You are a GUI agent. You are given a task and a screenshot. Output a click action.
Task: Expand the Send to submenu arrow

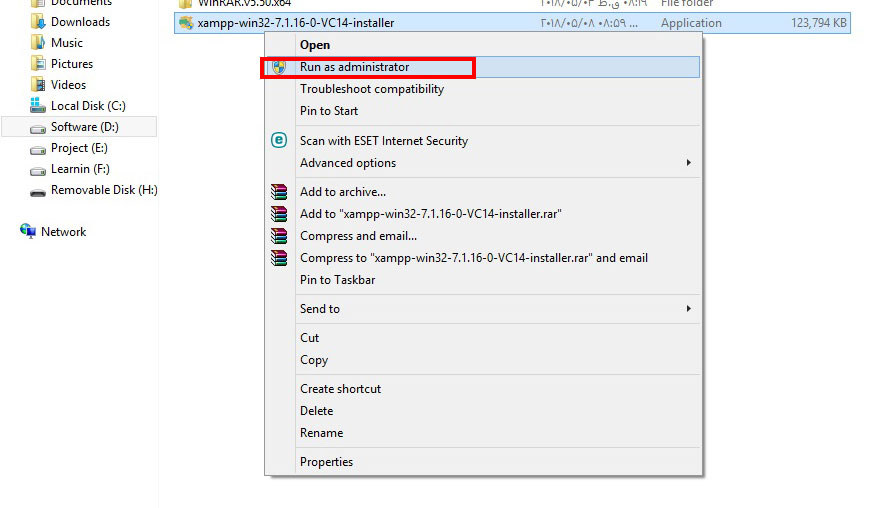point(688,309)
